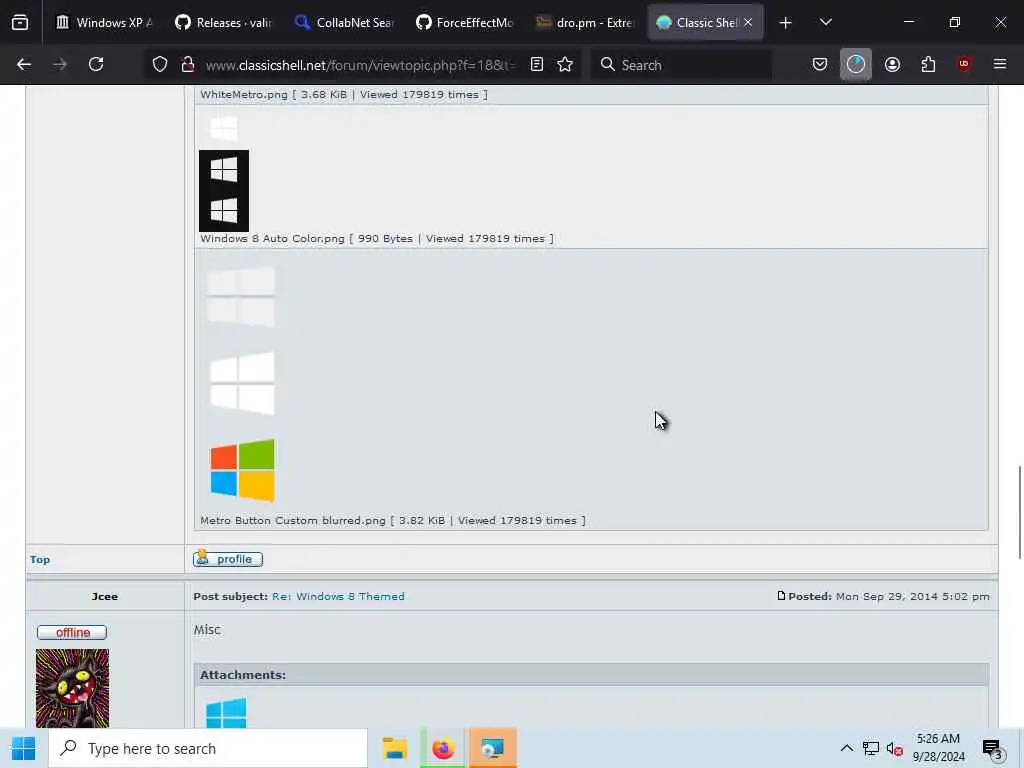1024x768 pixels.
Task: Open the Re: Windows 8 Themed link
Action: [x=338, y=596]
